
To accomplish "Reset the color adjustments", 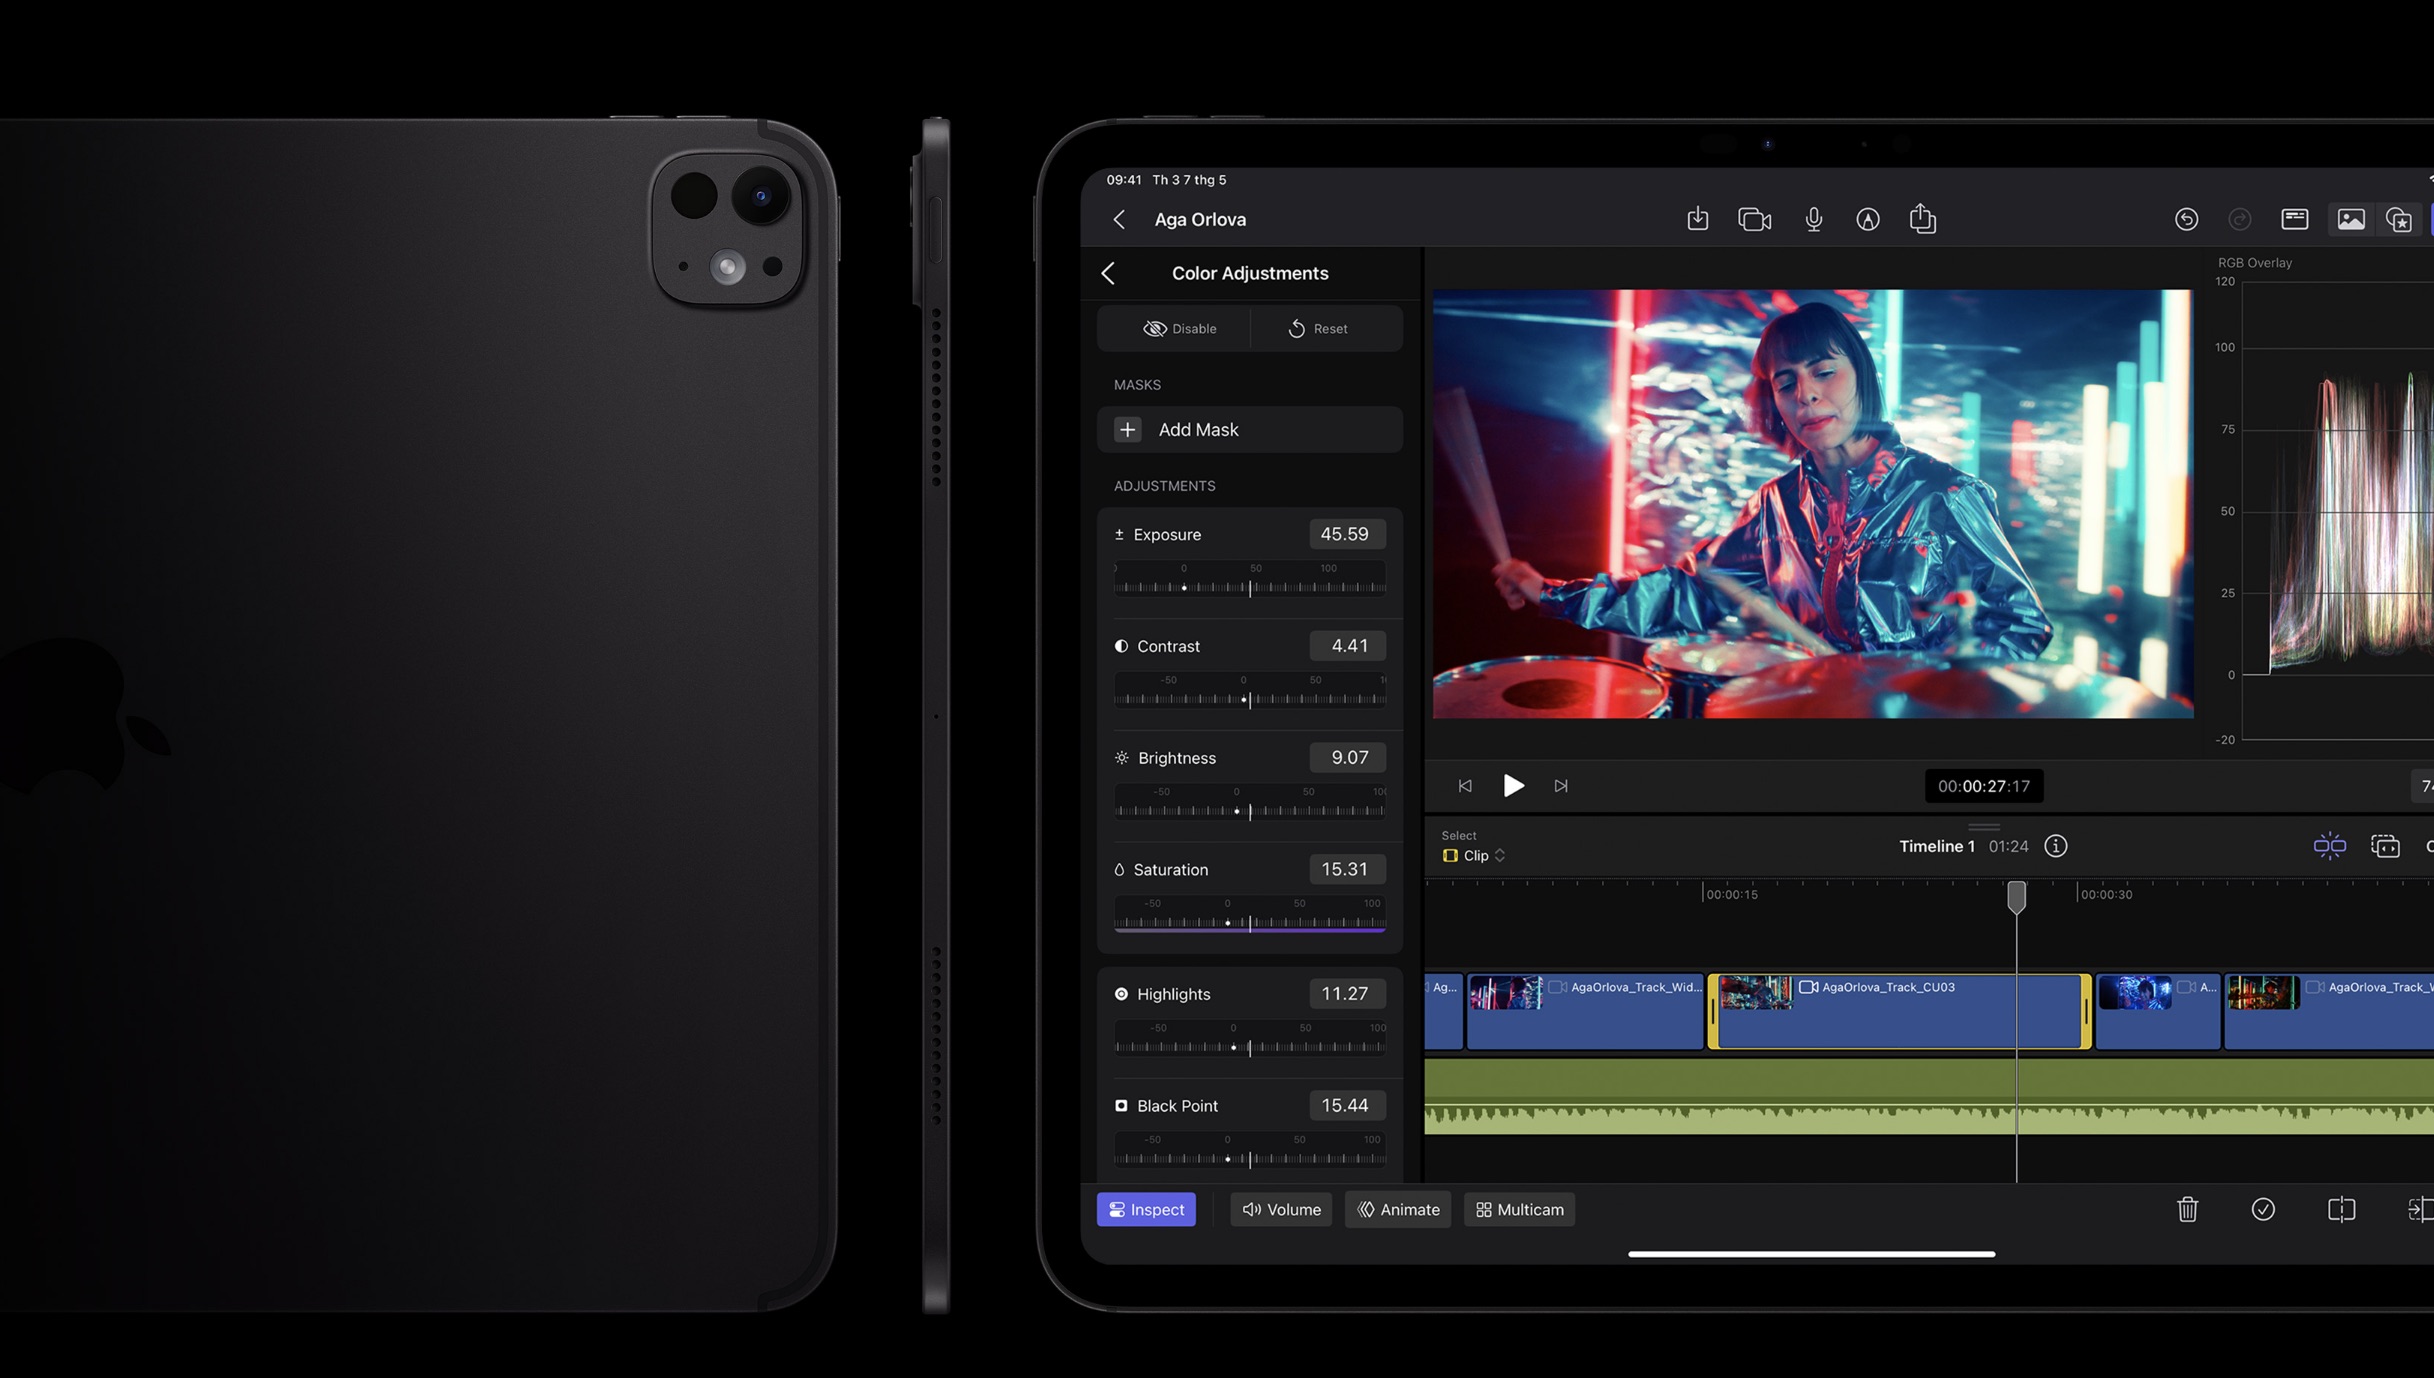I will click(1318, 328).
